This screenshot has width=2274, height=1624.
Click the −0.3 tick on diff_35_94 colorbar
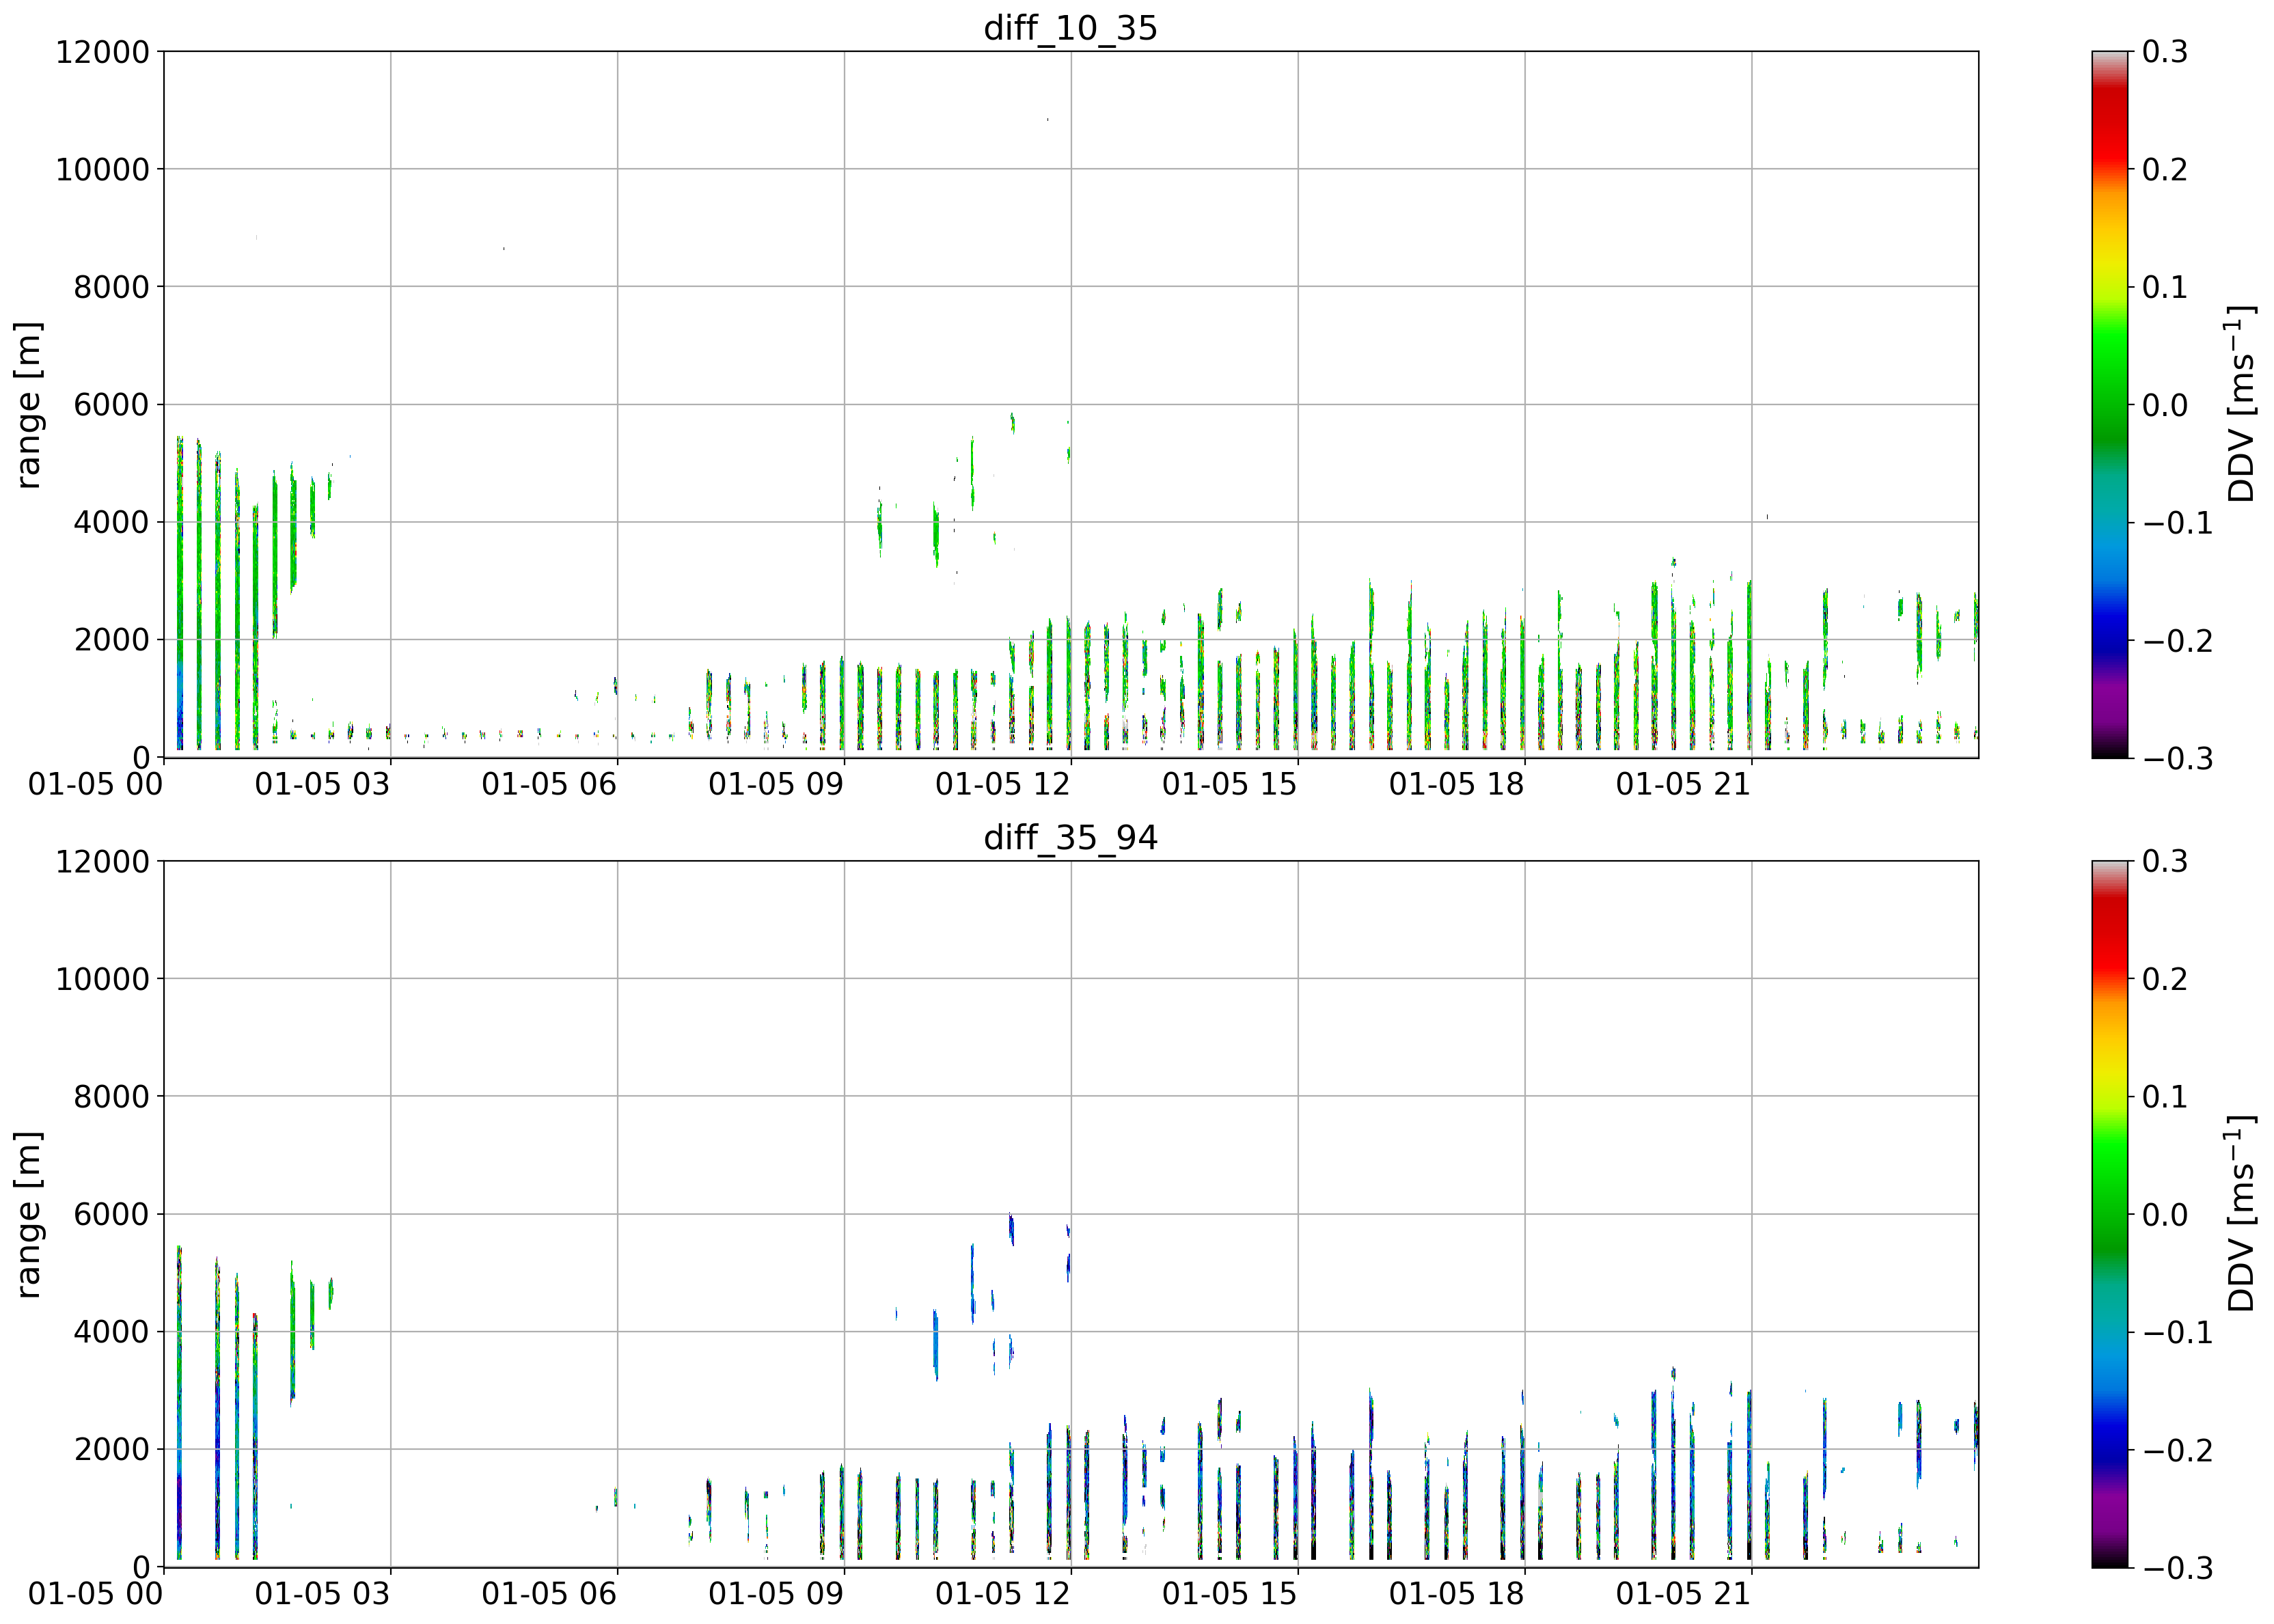pos(2177,1567)
